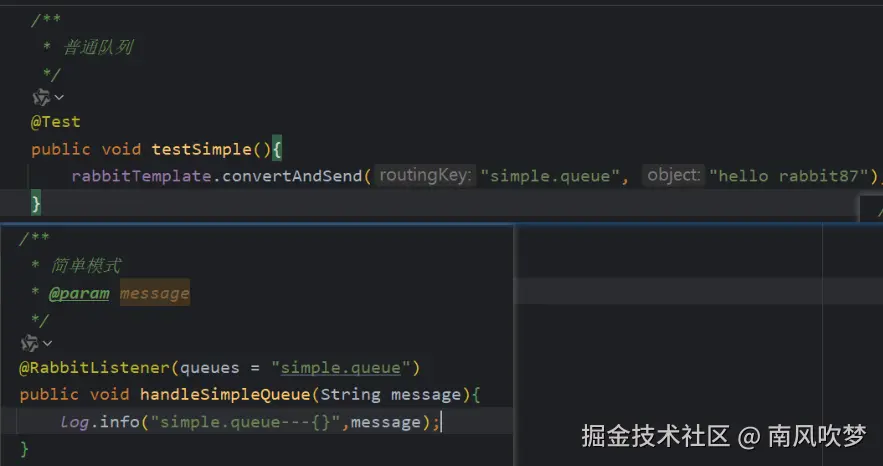Viewport: 883px width, 466px height.
Task: Click the highlighted opening brace after testSimple()
Action: 277,149
